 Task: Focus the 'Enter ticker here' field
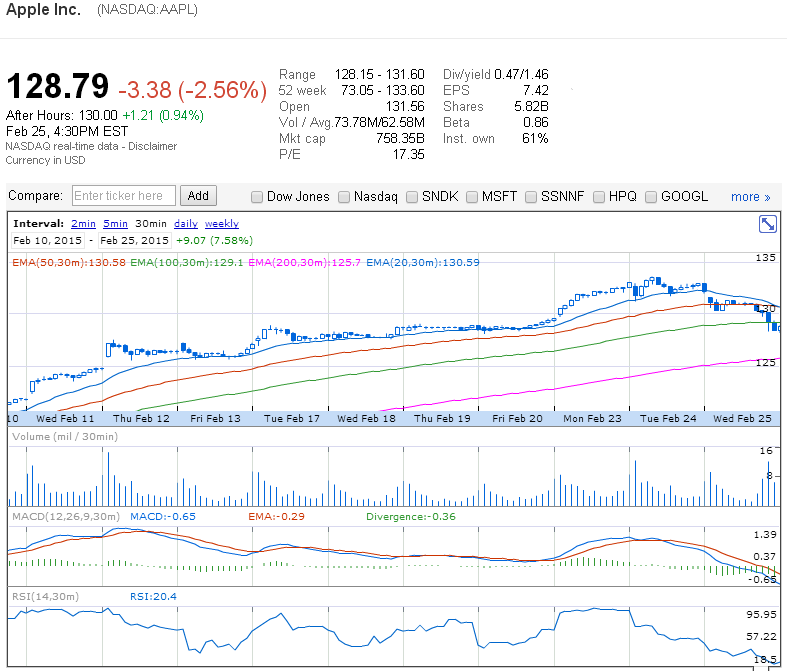[124, 195]
